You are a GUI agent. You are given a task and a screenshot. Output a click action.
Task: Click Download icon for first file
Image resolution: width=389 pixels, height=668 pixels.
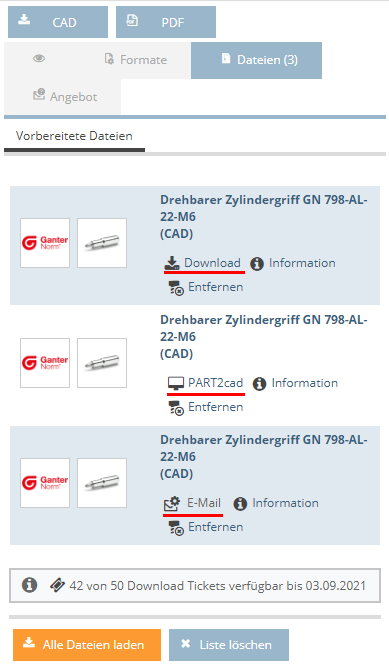click(172, 263)
